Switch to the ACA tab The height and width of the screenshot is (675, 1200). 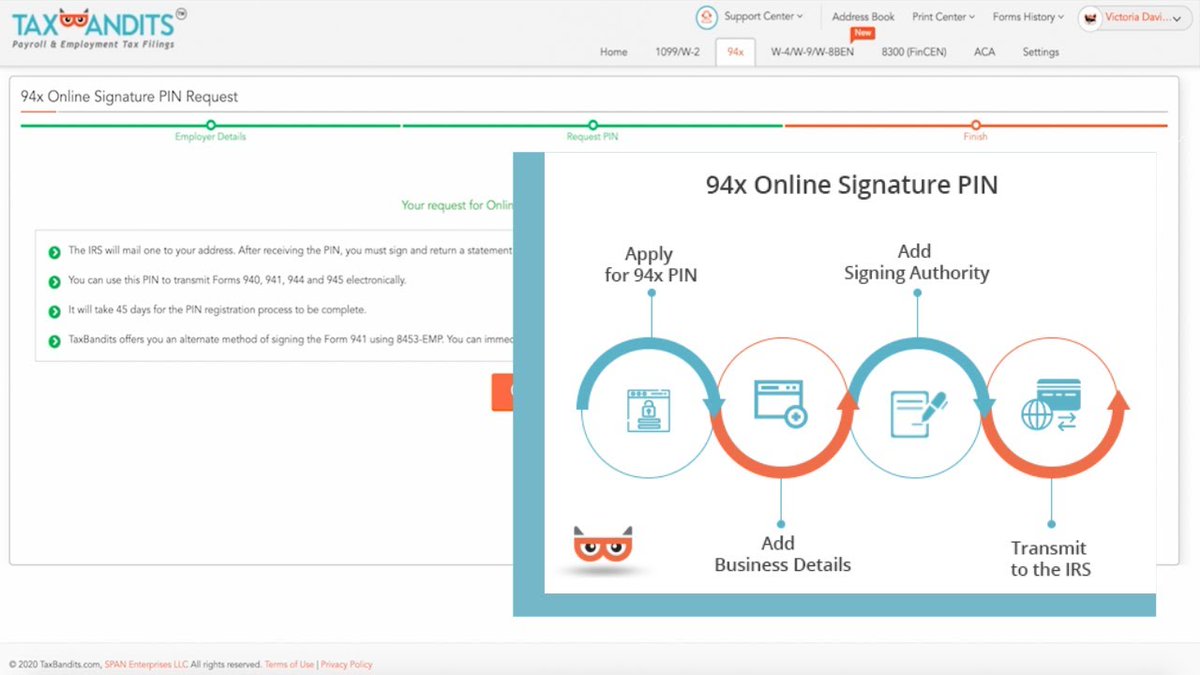click(x=984, y=52)
